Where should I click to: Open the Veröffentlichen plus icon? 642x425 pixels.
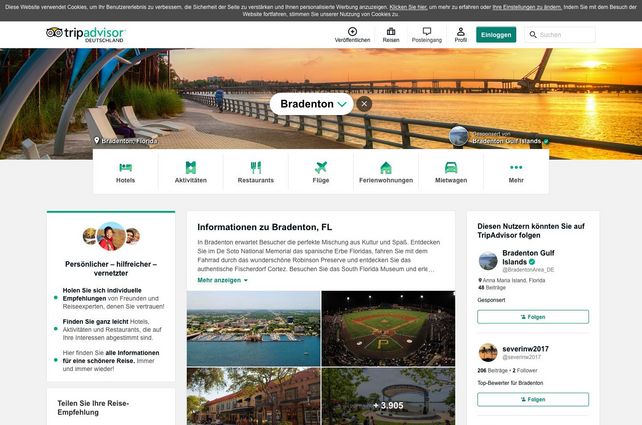pos(352,31)
